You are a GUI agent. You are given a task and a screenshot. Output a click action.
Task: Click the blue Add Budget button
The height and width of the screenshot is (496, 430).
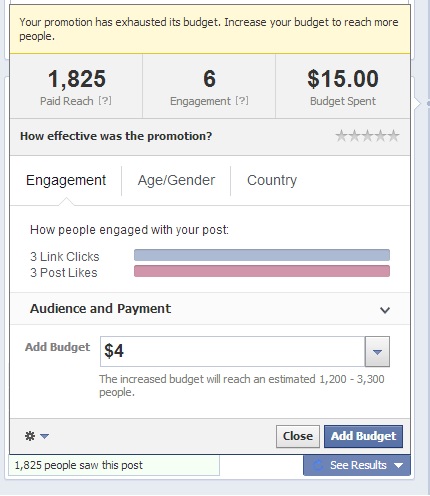coord(363,436)
